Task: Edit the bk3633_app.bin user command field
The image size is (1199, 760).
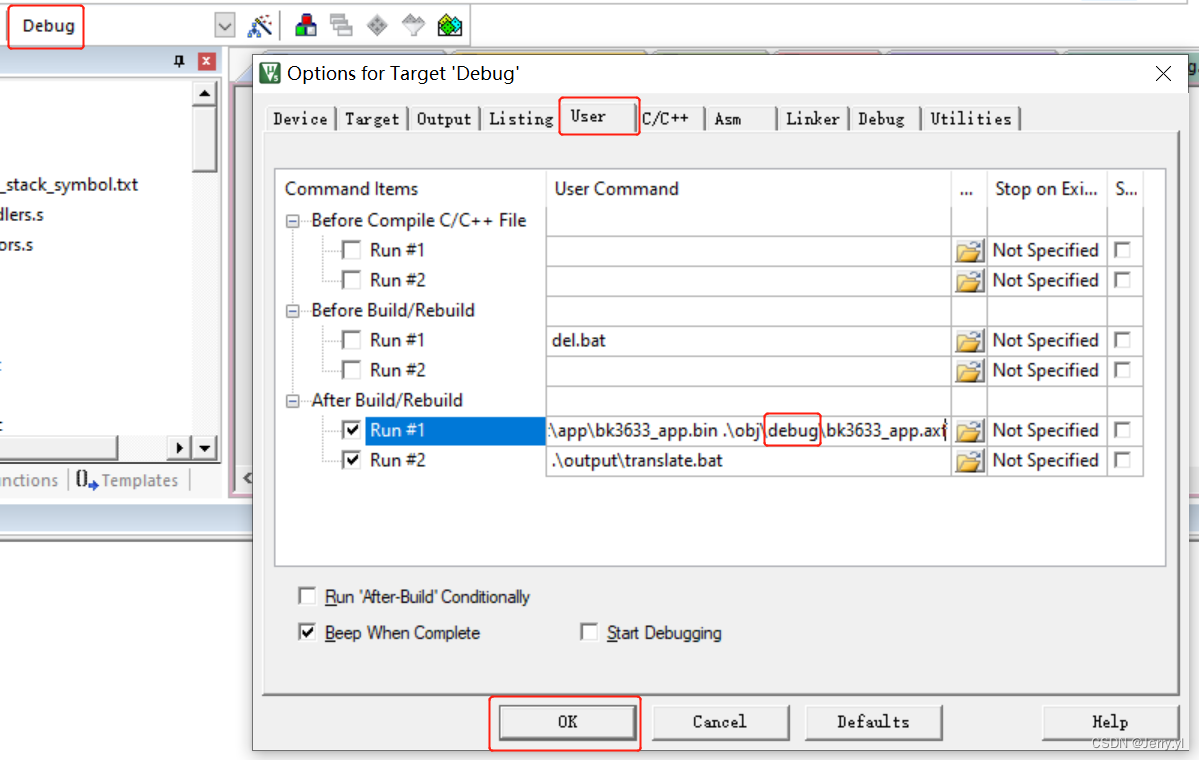Action: pos(749,430)
